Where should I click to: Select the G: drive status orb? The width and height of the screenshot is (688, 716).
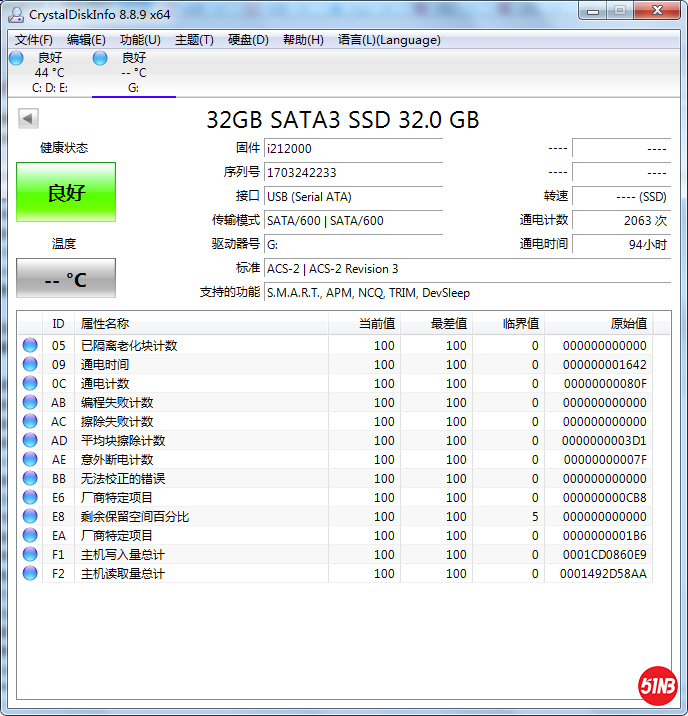tap(100, 58)
